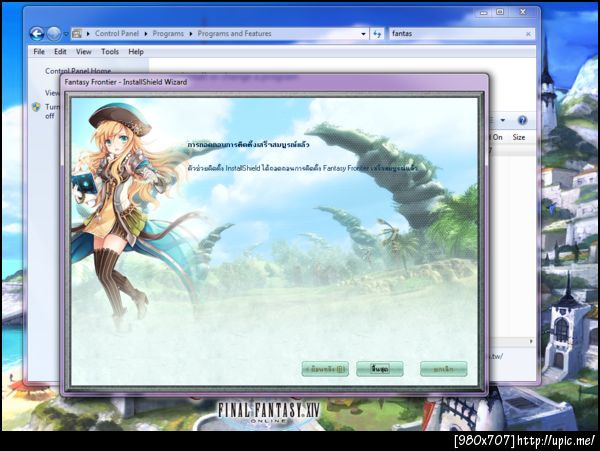Open Control Panel Home link
Screen dimensions: 600x451
click(78, 71)
